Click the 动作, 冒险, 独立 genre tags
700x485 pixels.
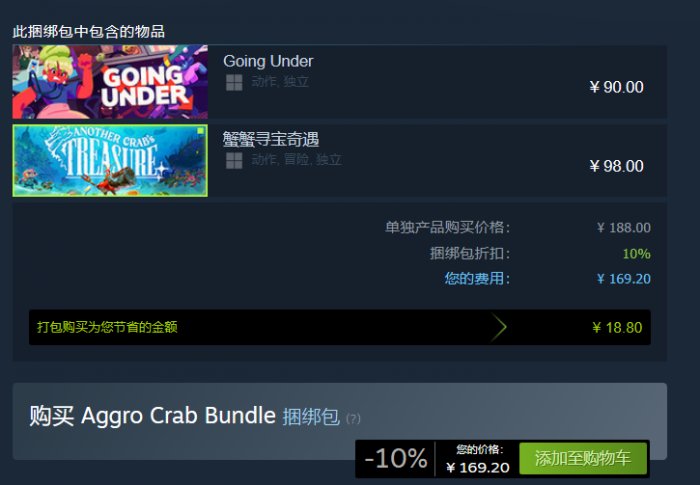(x=297, y=159)
